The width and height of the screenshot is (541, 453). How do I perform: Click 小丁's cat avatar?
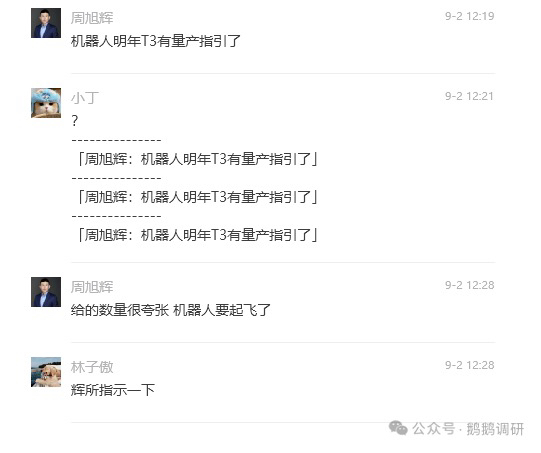click(x=46, y=103)
